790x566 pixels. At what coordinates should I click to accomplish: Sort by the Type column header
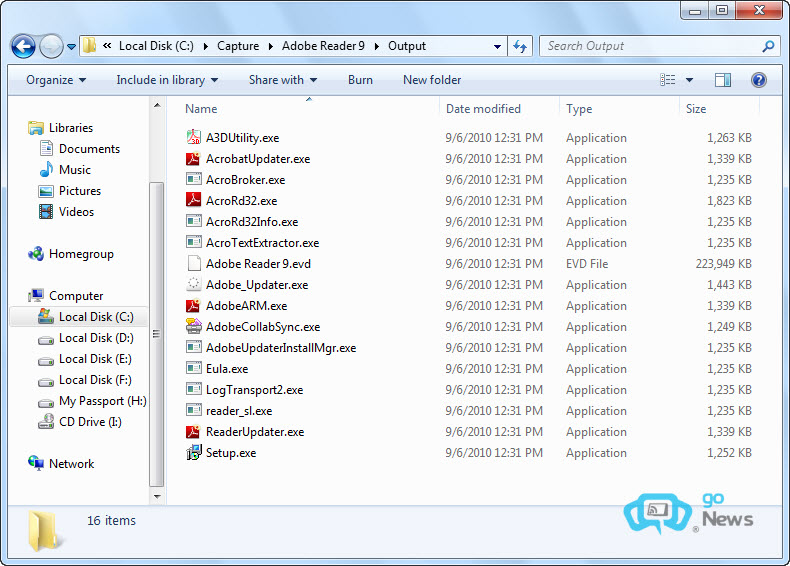[579, 109]
